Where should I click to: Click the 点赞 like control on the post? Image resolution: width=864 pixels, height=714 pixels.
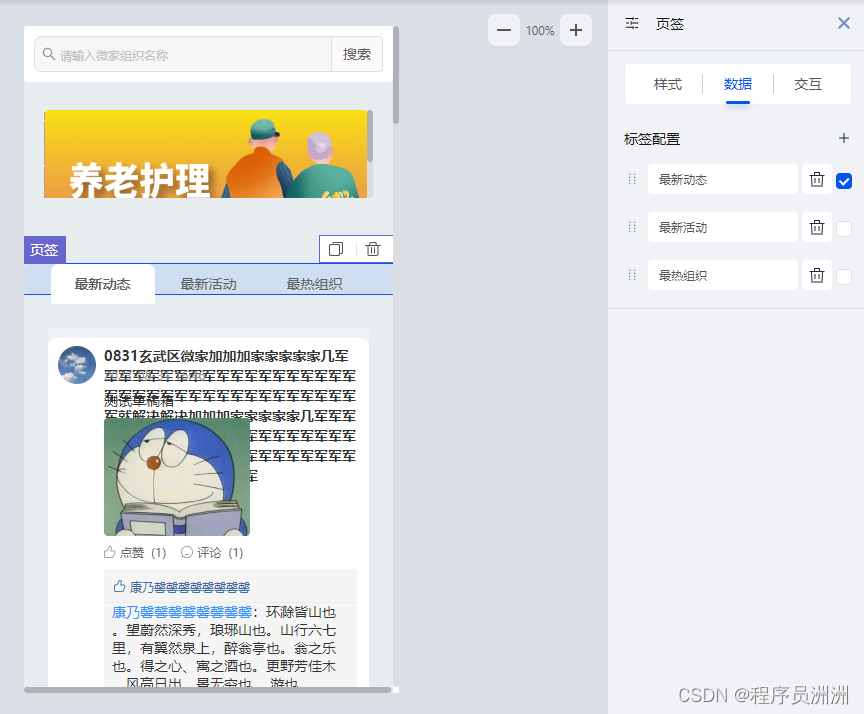(x=128, y=551)
